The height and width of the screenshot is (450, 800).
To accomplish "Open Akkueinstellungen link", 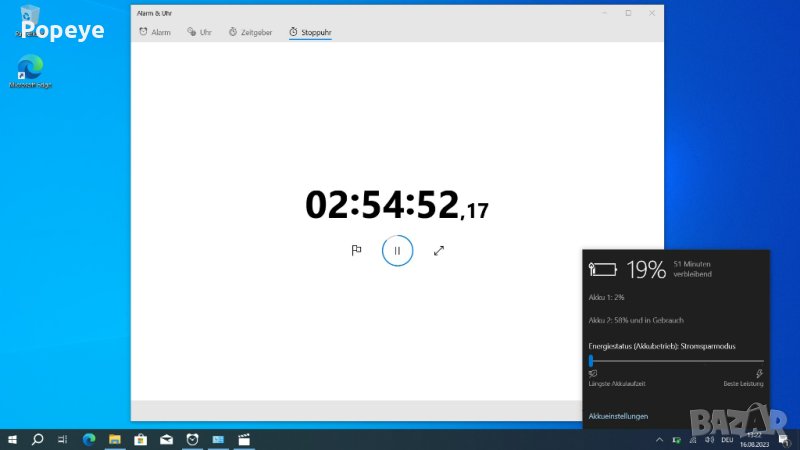I will tap(618, 416).
